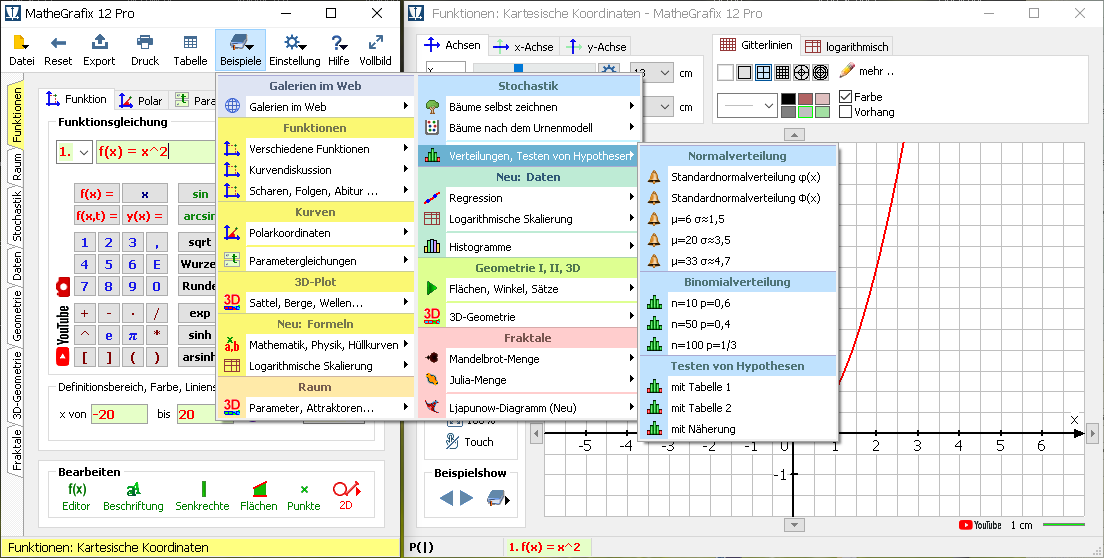Click the Touch mode icon
This screenshot has height=558, width=1104.
(452, 441)
